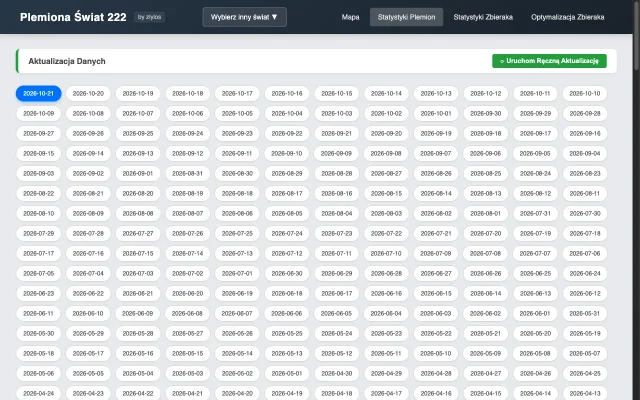Screen dimensions: 640x400
Task: Click Uruchom Ręczną Aktualizację button
Action: click(x=549, y=61)
